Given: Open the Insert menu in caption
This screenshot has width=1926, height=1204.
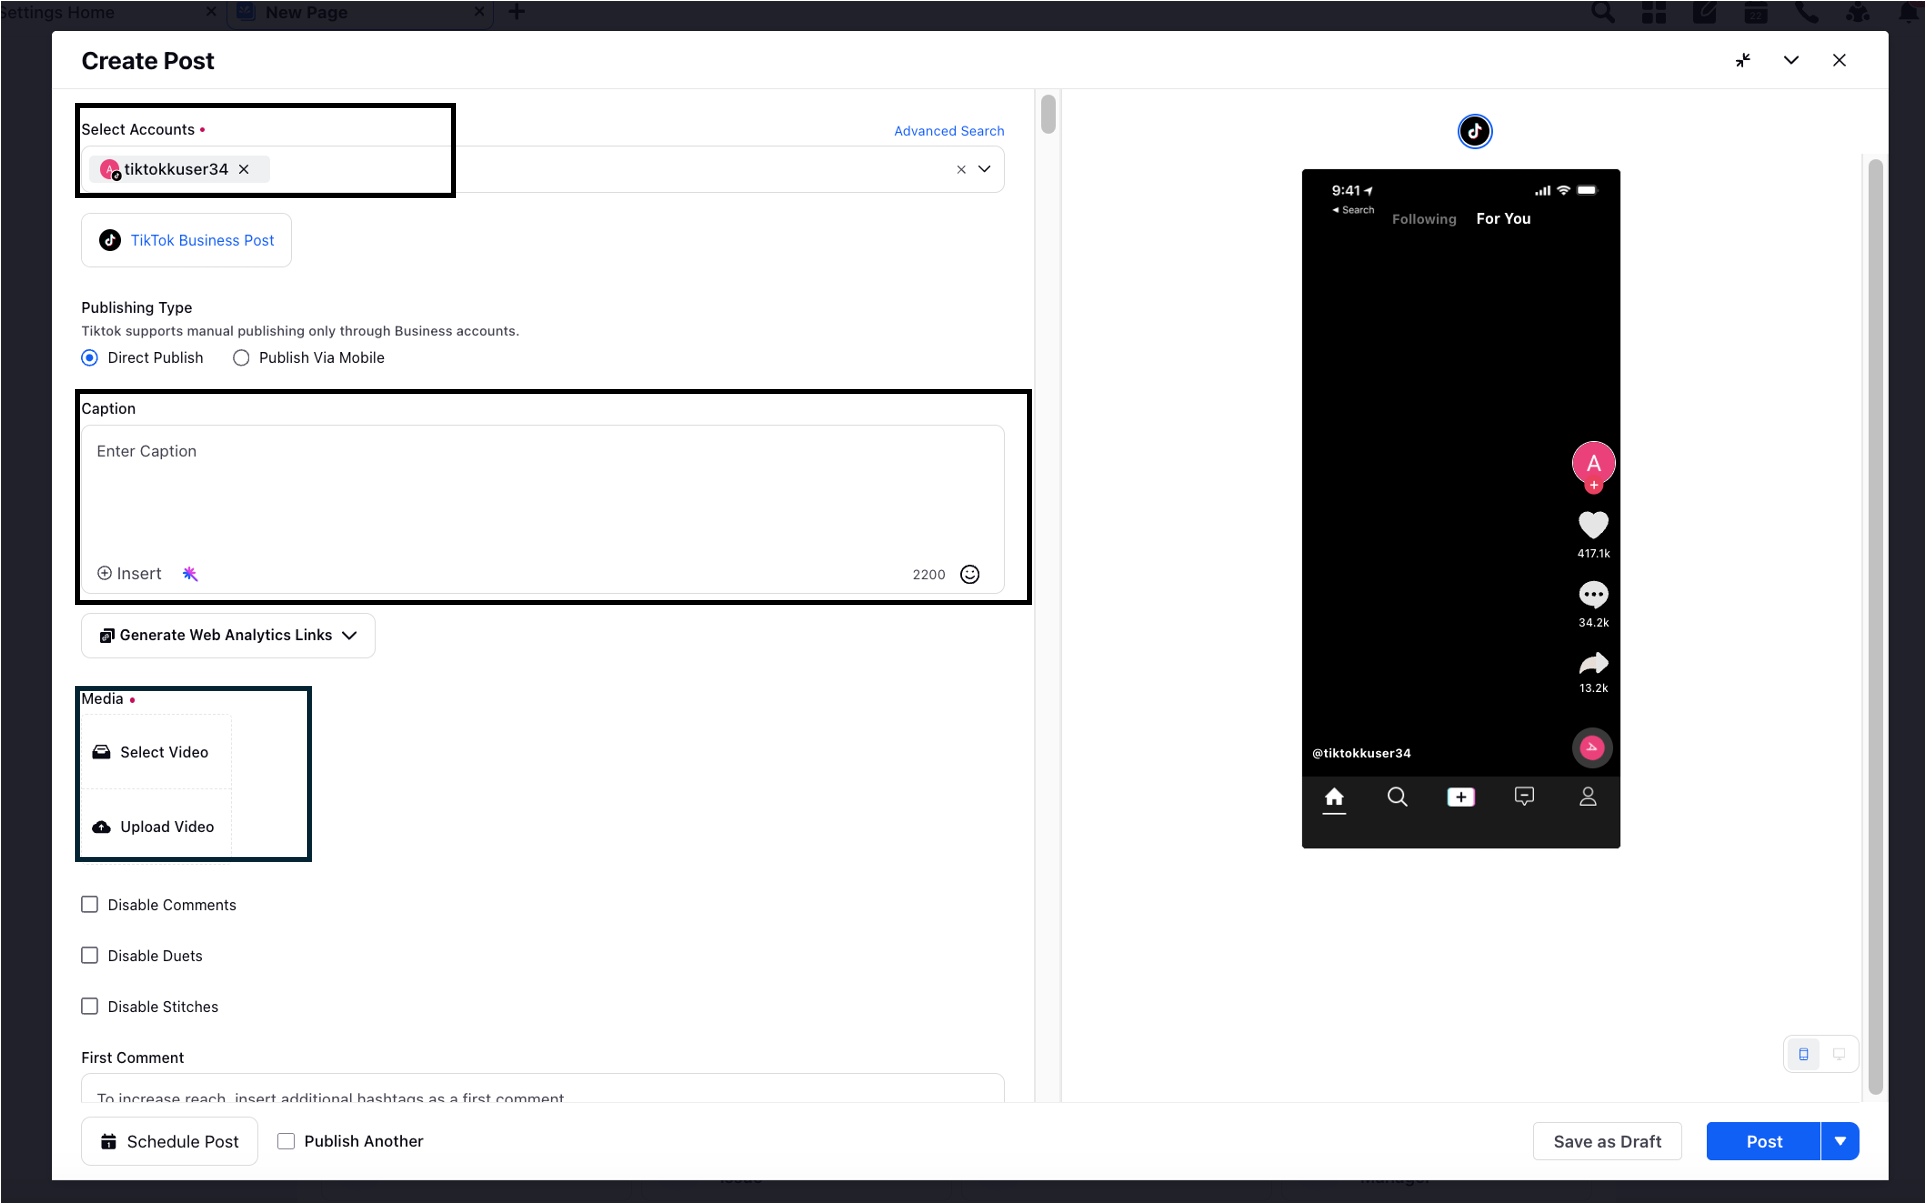Looking at the screenshot, I should coord(129,574).
